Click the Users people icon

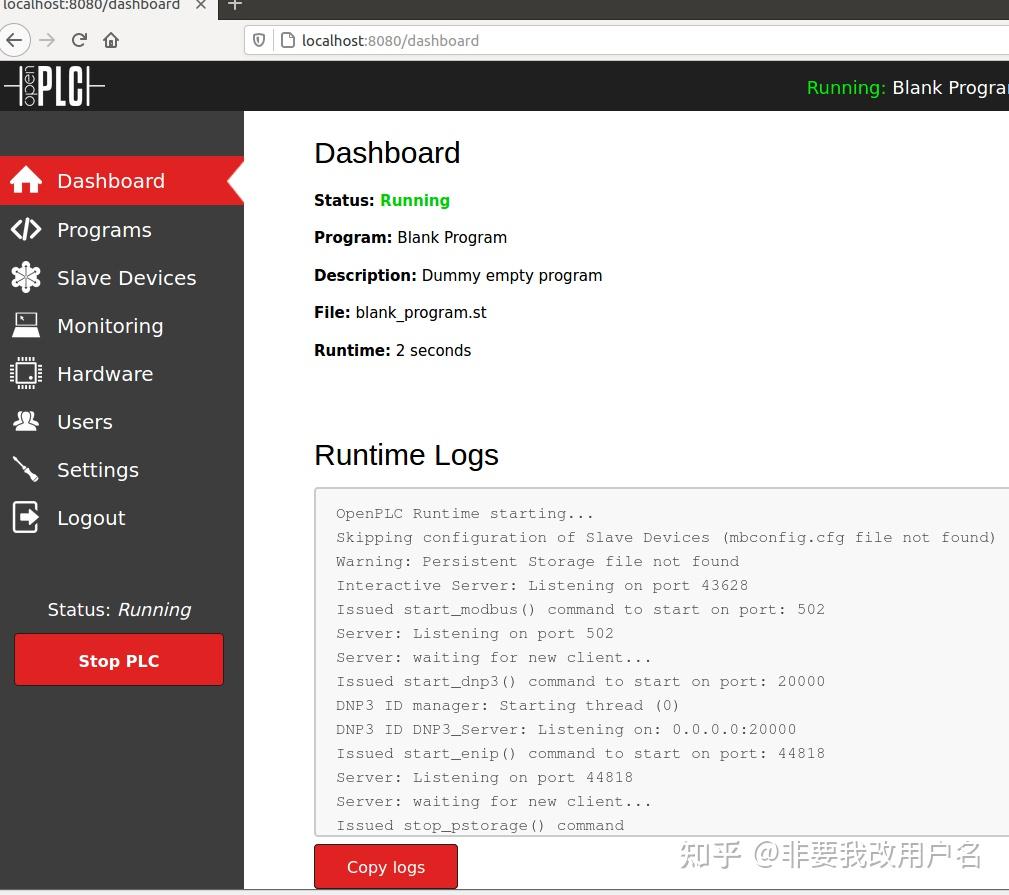pos(26,421)
